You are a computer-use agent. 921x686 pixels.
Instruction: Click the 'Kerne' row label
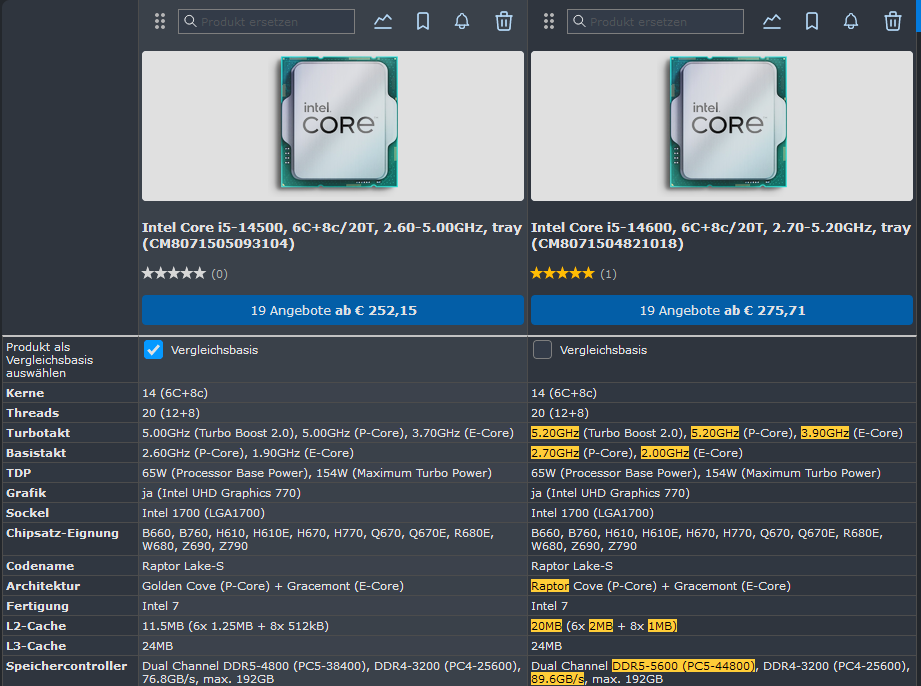click(25, 393)
